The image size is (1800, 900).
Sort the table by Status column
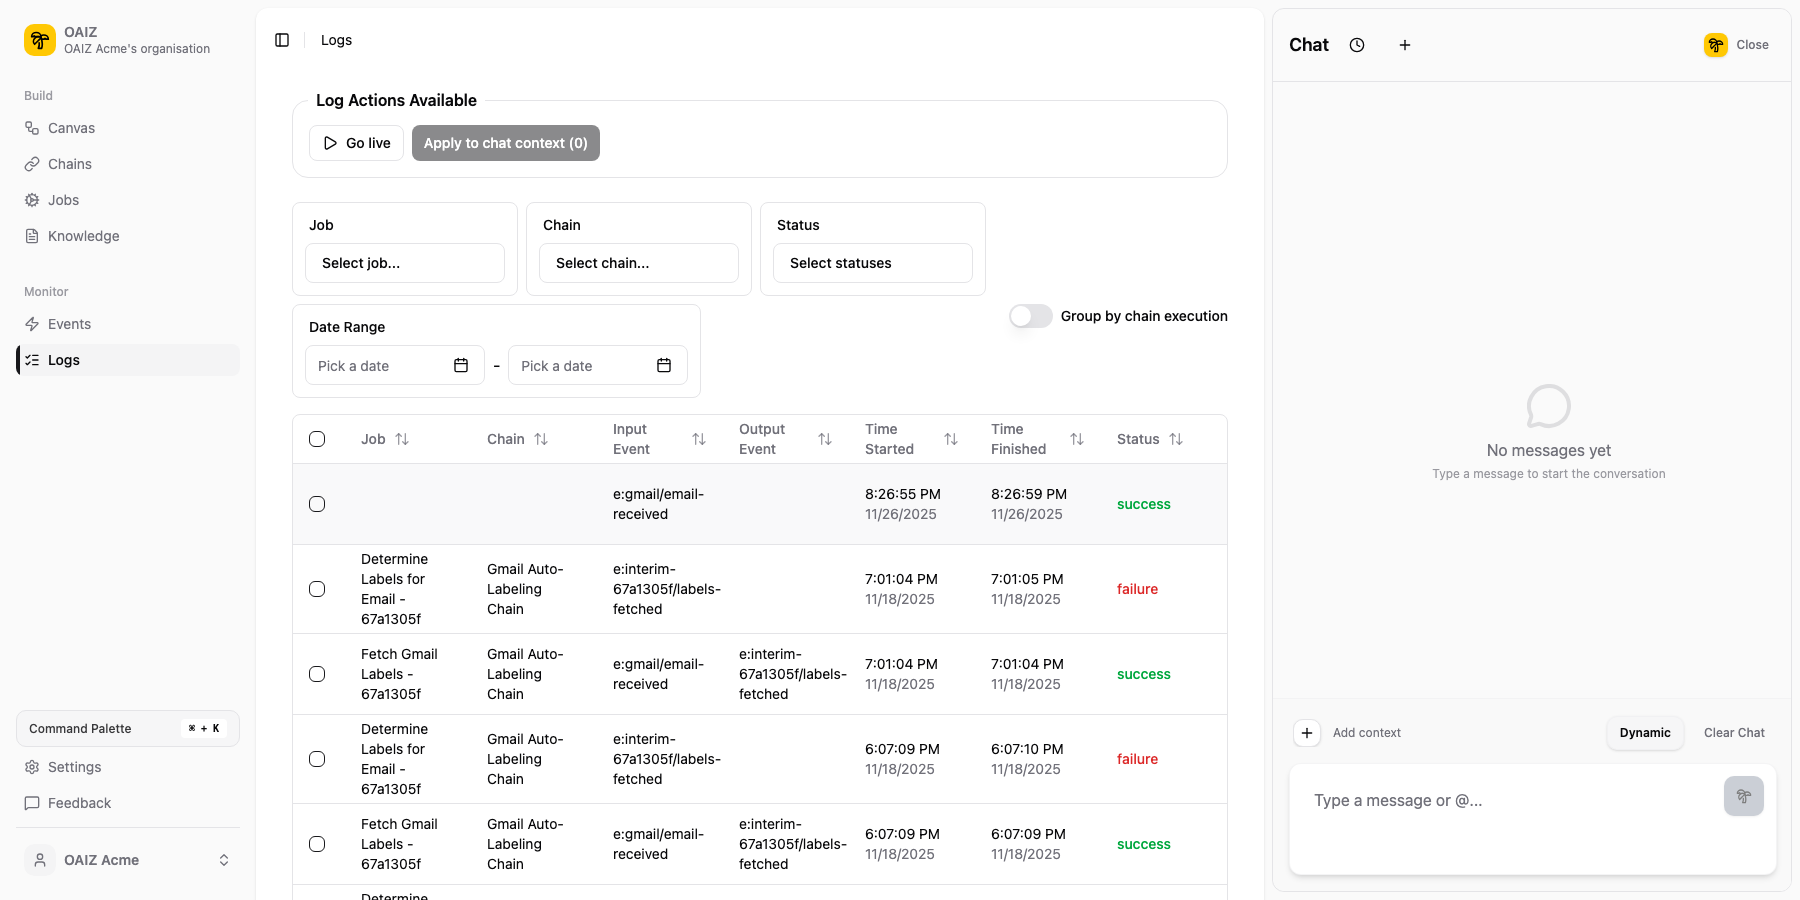(1176, 439)
